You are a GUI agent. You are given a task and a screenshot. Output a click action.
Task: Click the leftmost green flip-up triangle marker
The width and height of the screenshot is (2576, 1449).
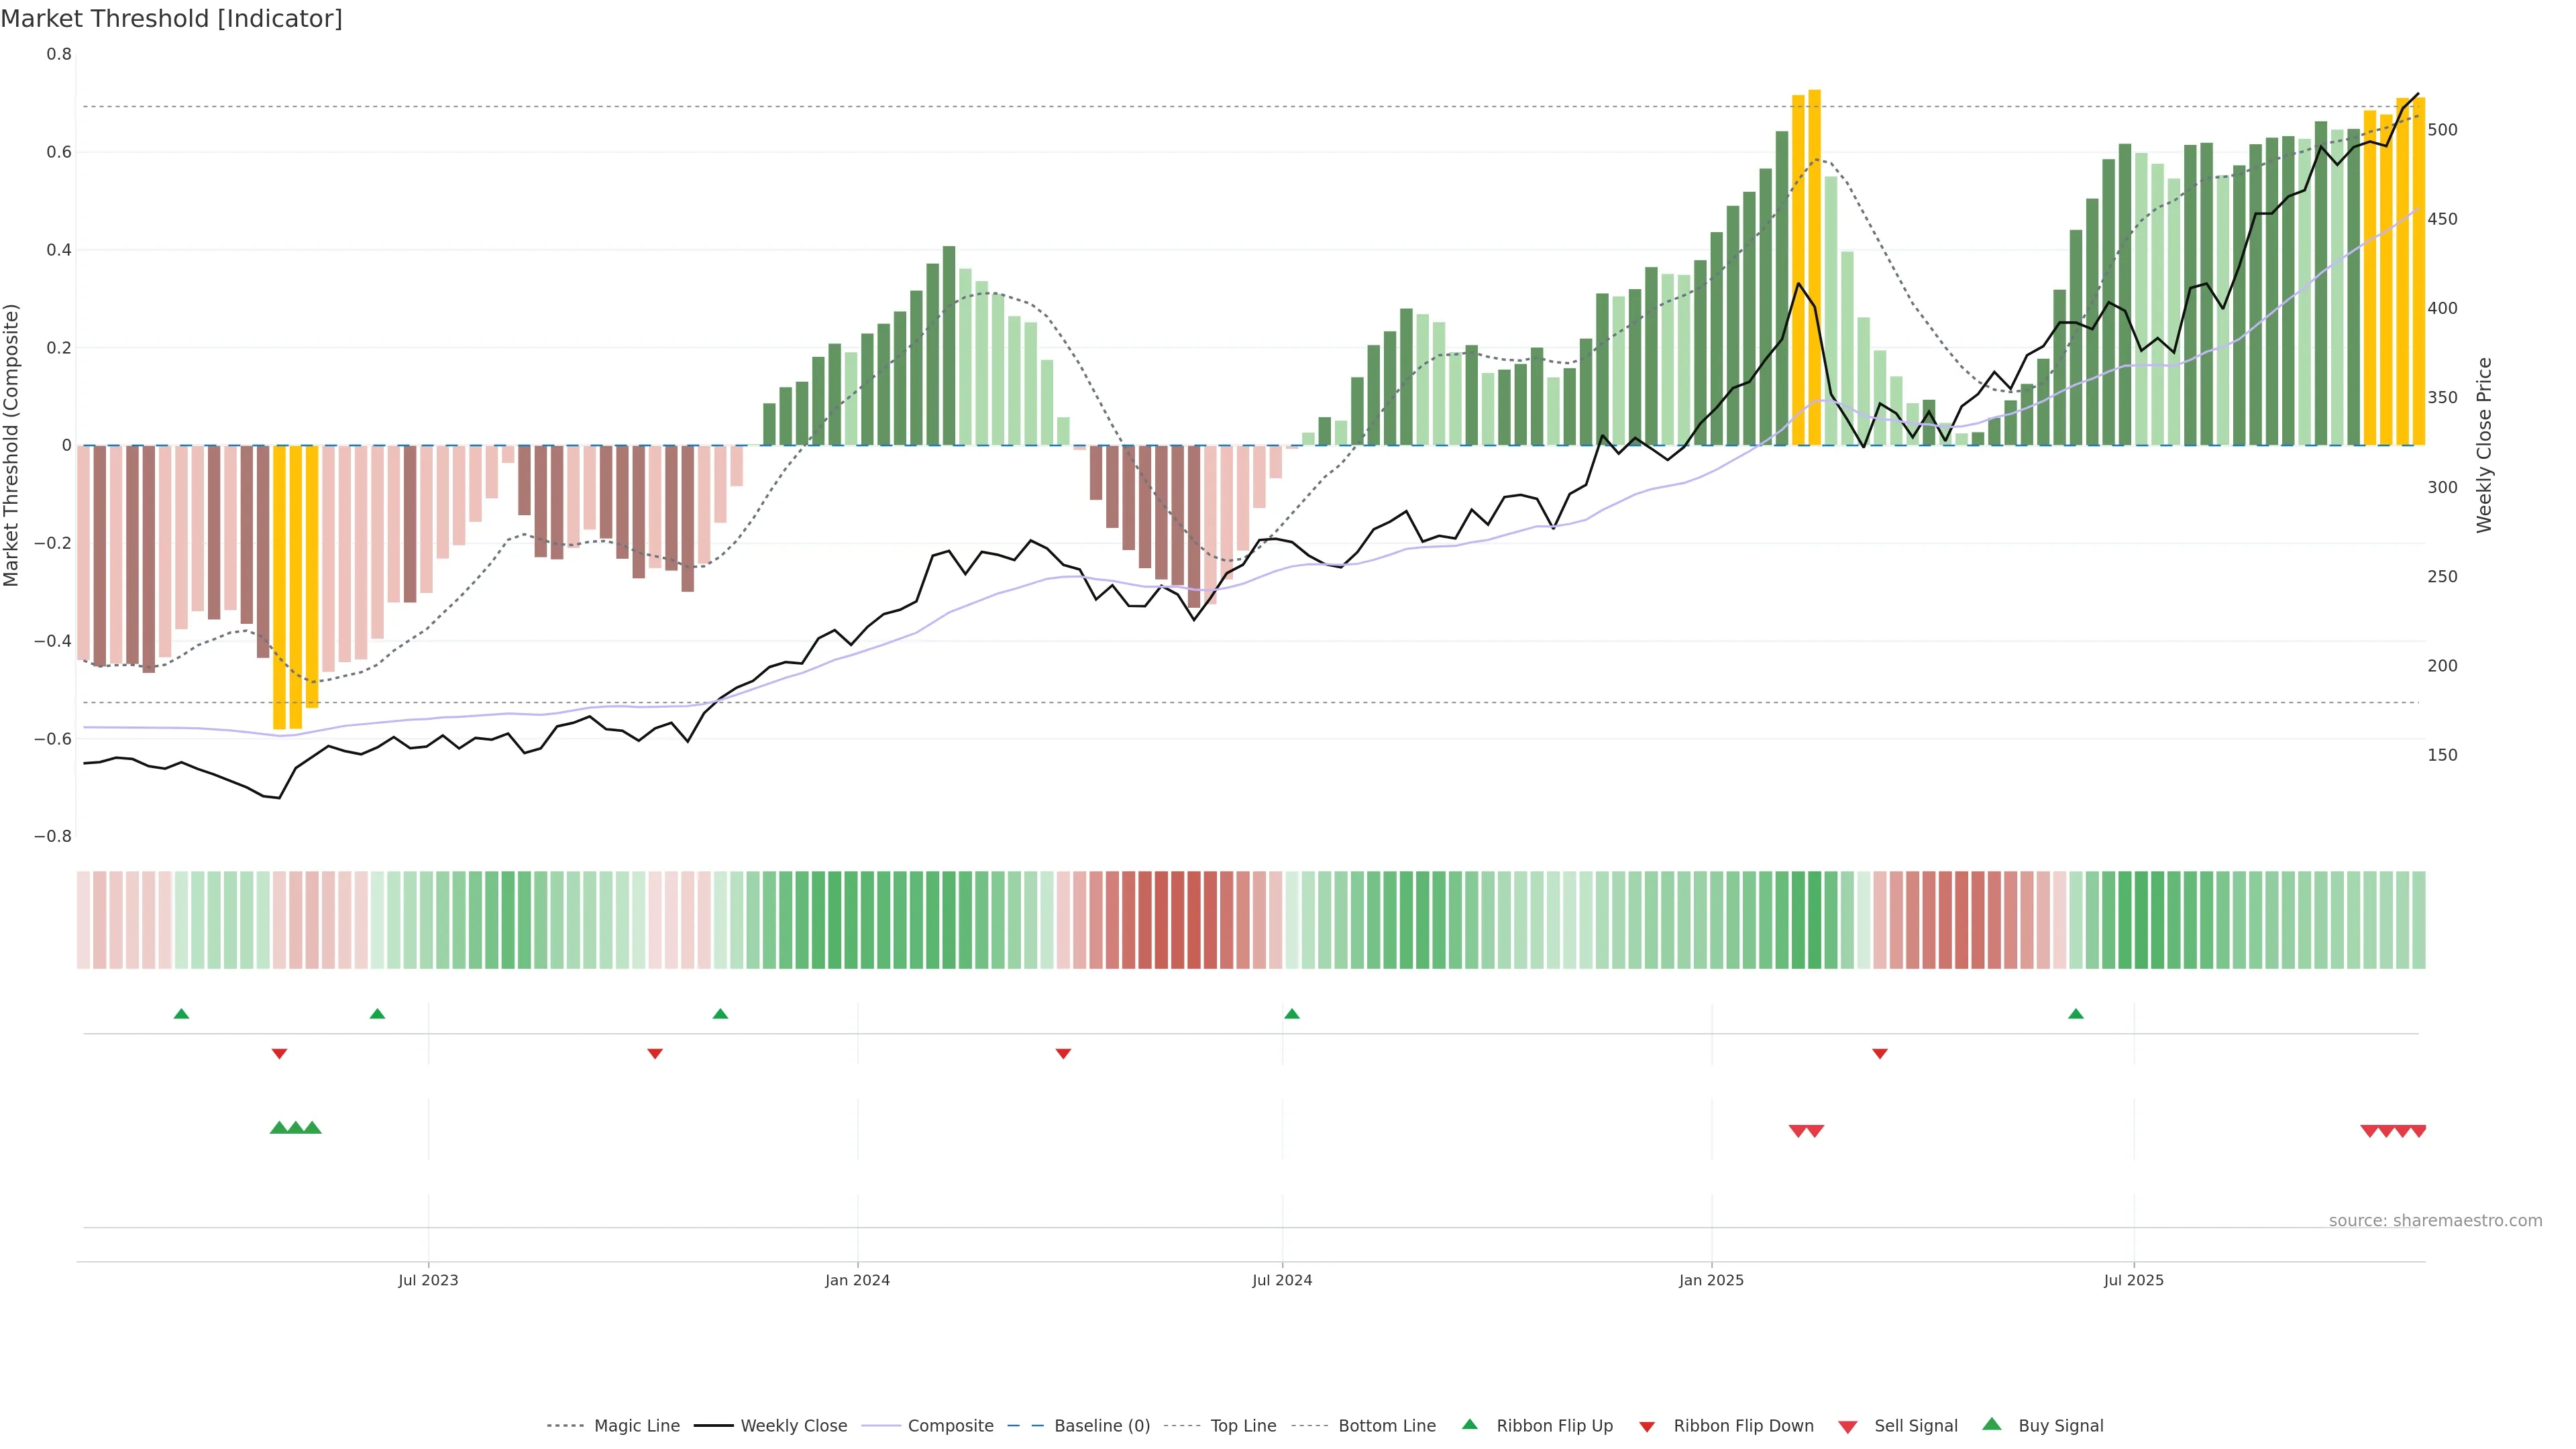181,1014
